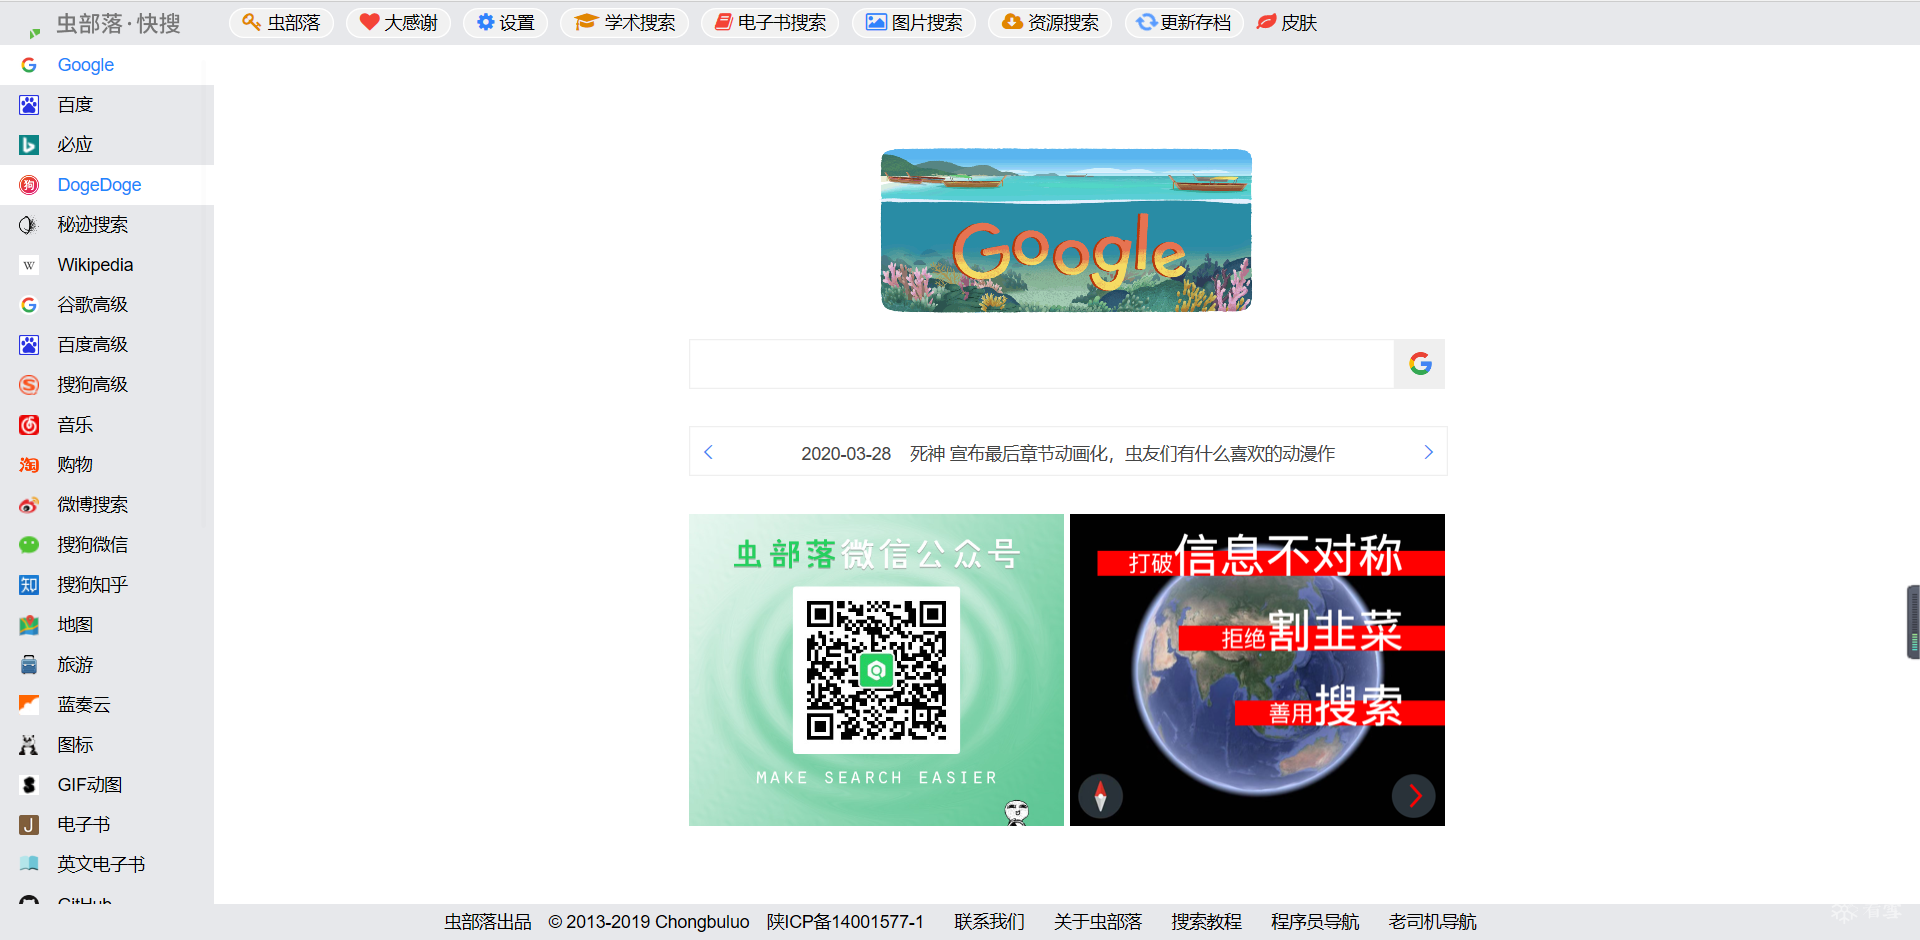Click the Baidu paw icon beside 百度高级
The width and height of the screenshot is (1920, 940).
pyautogui.click(x=29, y=345)
